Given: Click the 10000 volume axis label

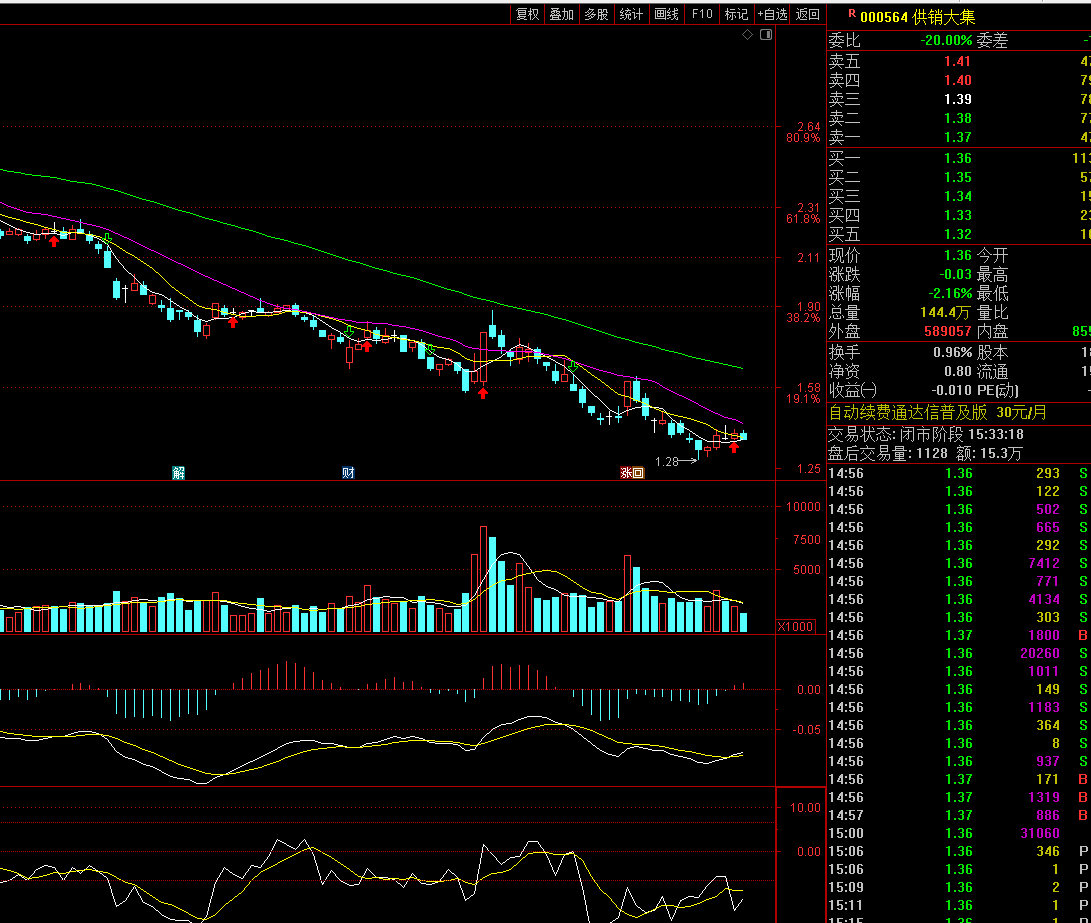Looking at the screenshot, I should [x=804, y=507].
